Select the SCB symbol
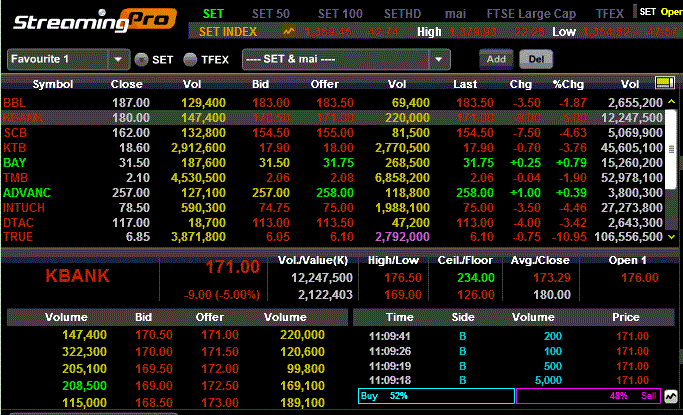The image size is (683, 415). point(15,132)
